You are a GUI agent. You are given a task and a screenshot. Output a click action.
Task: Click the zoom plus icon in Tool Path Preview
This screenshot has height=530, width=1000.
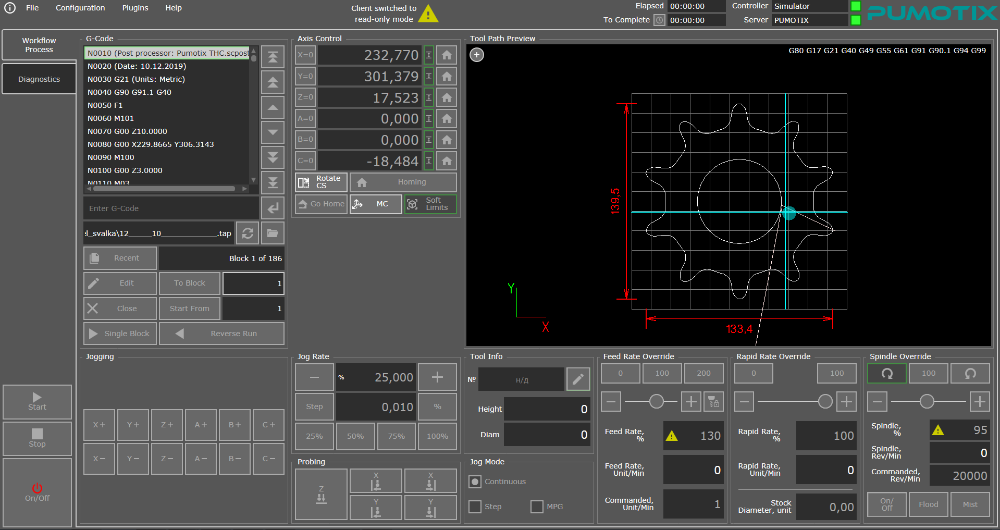pyautogui.click(x=476, y=55)
